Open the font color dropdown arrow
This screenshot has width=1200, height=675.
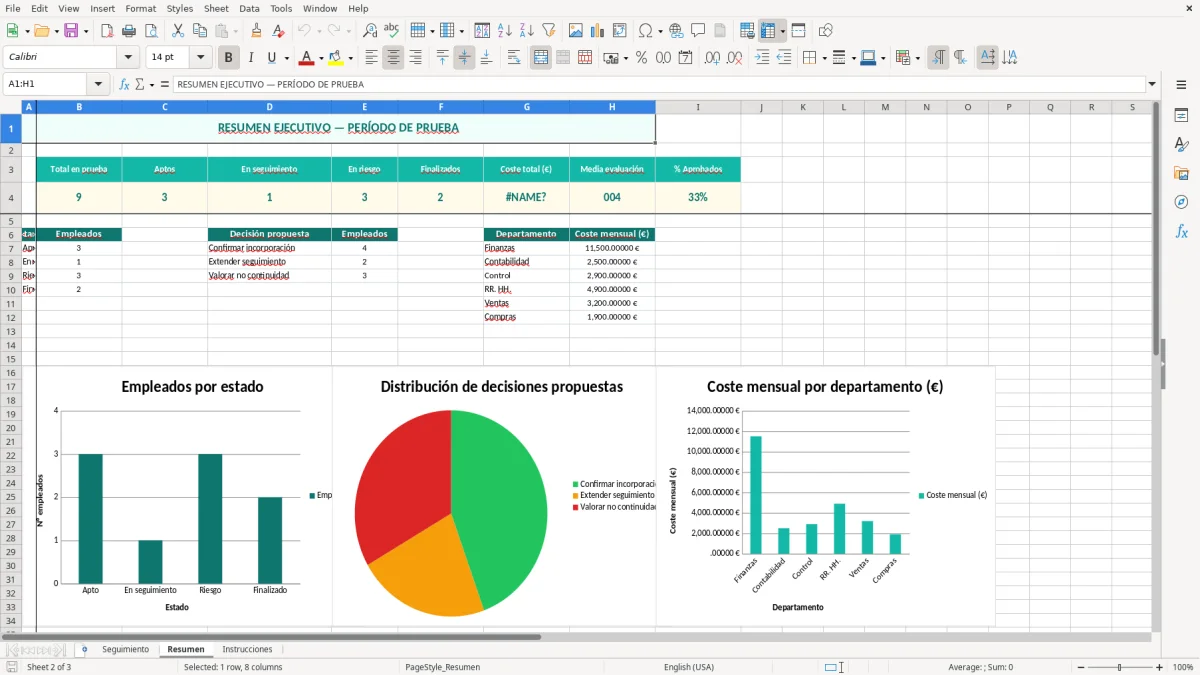tap(322, 58)
